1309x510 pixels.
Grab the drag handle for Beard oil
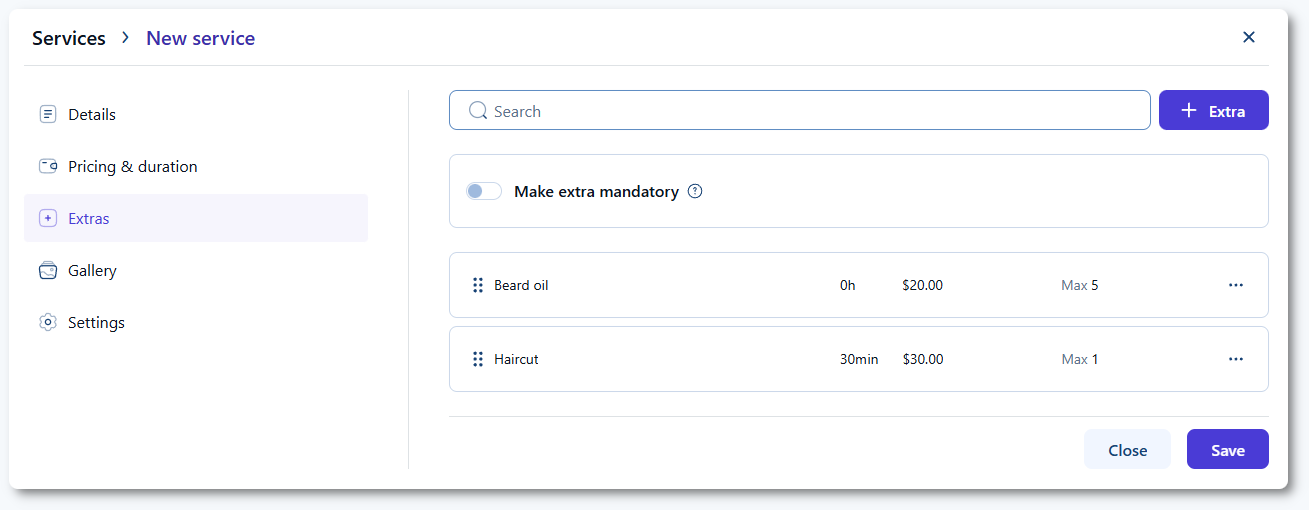pyautogui.click(x=477, y=285)
